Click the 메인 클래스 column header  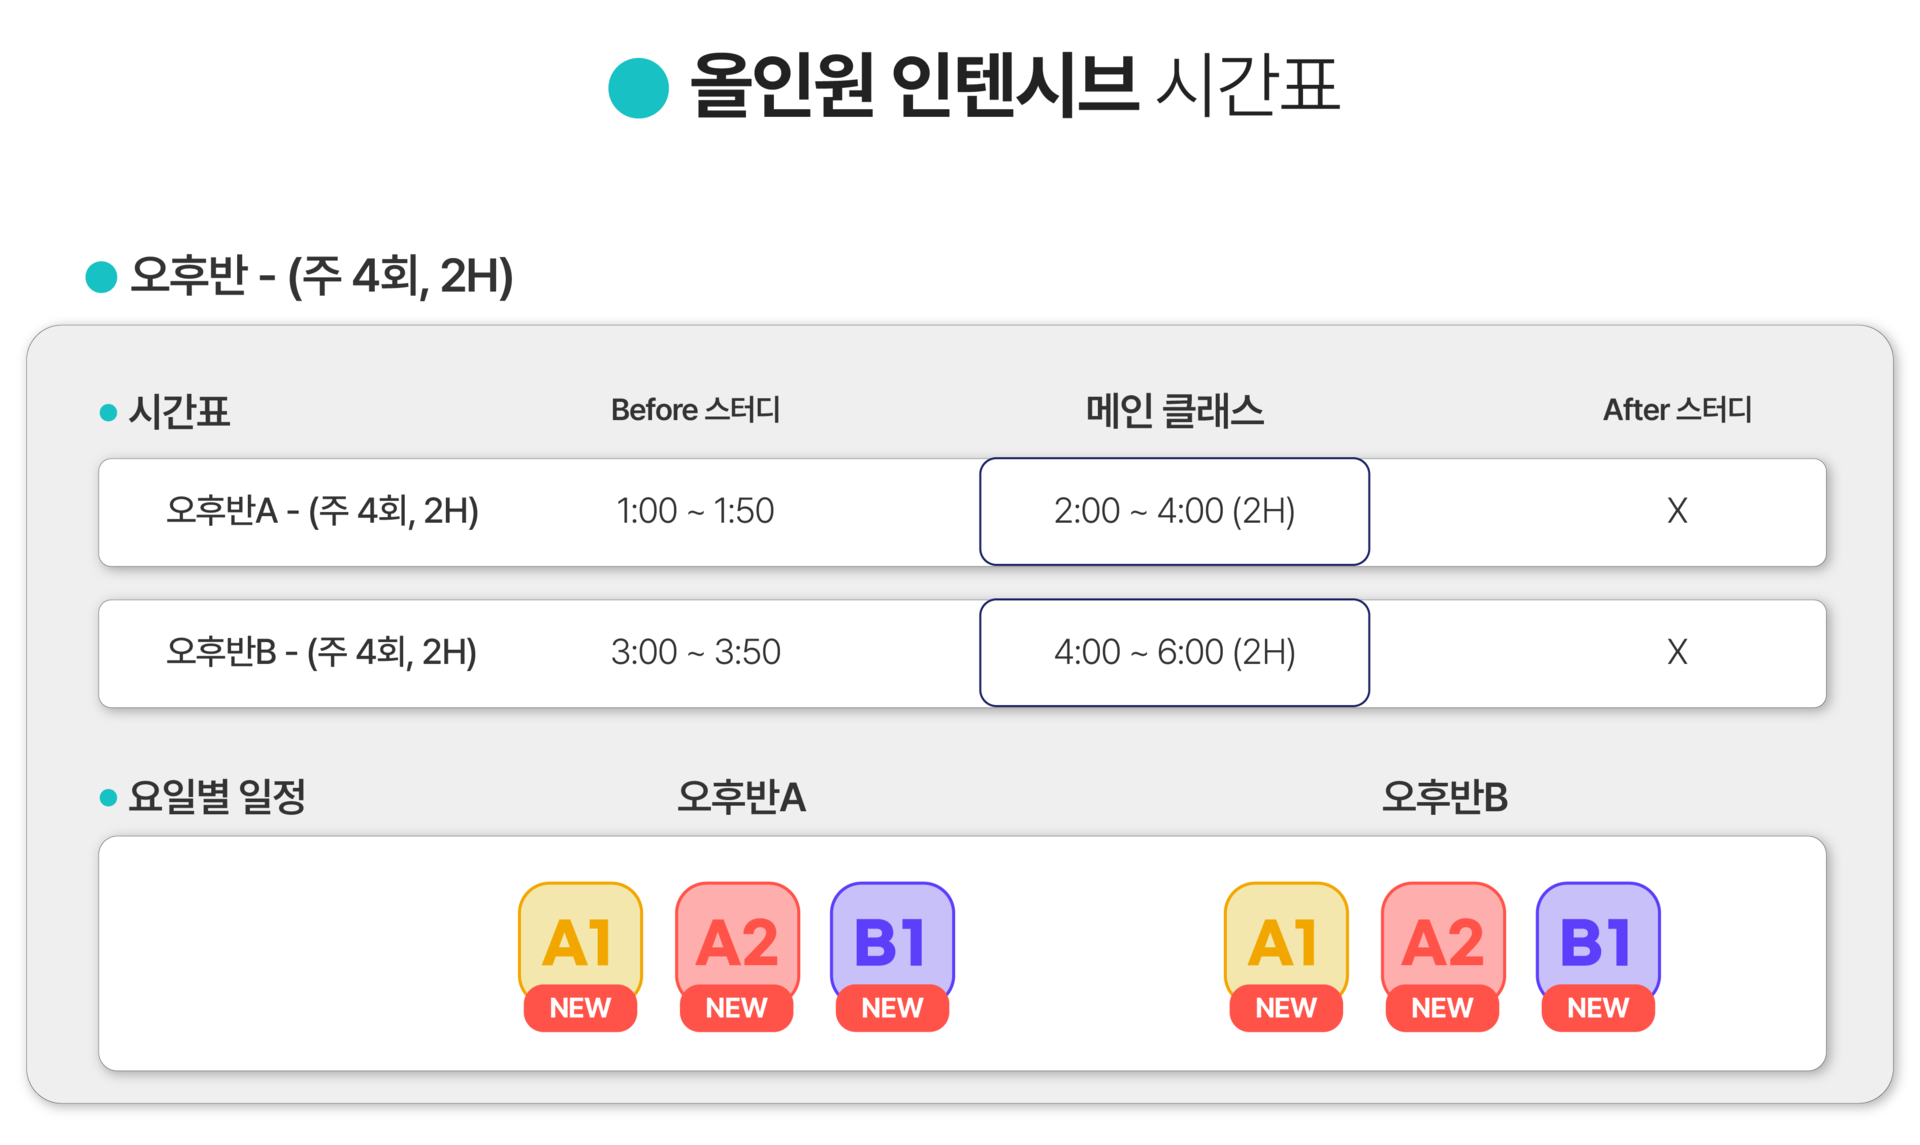[1175, 411]
